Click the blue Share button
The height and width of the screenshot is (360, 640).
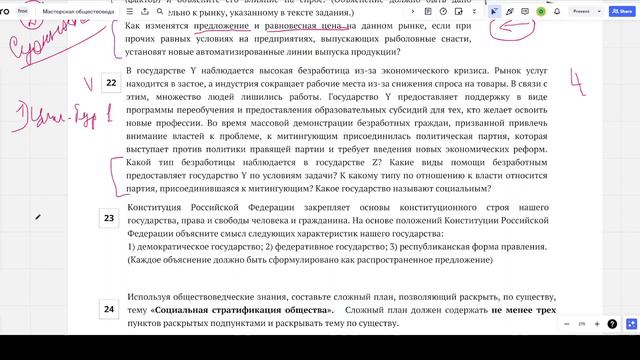[622, 11]
